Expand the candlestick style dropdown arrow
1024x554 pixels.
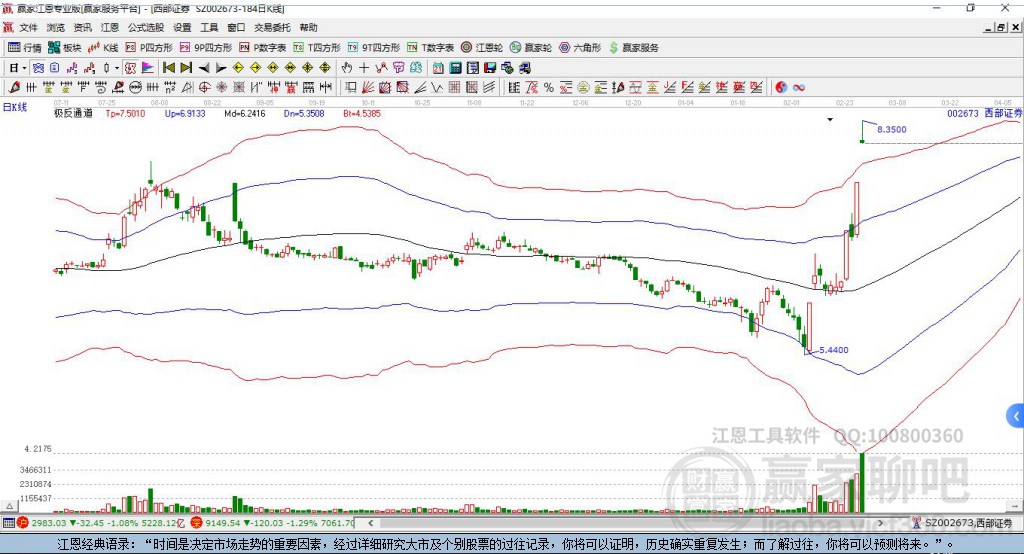[x=117, y=68]
